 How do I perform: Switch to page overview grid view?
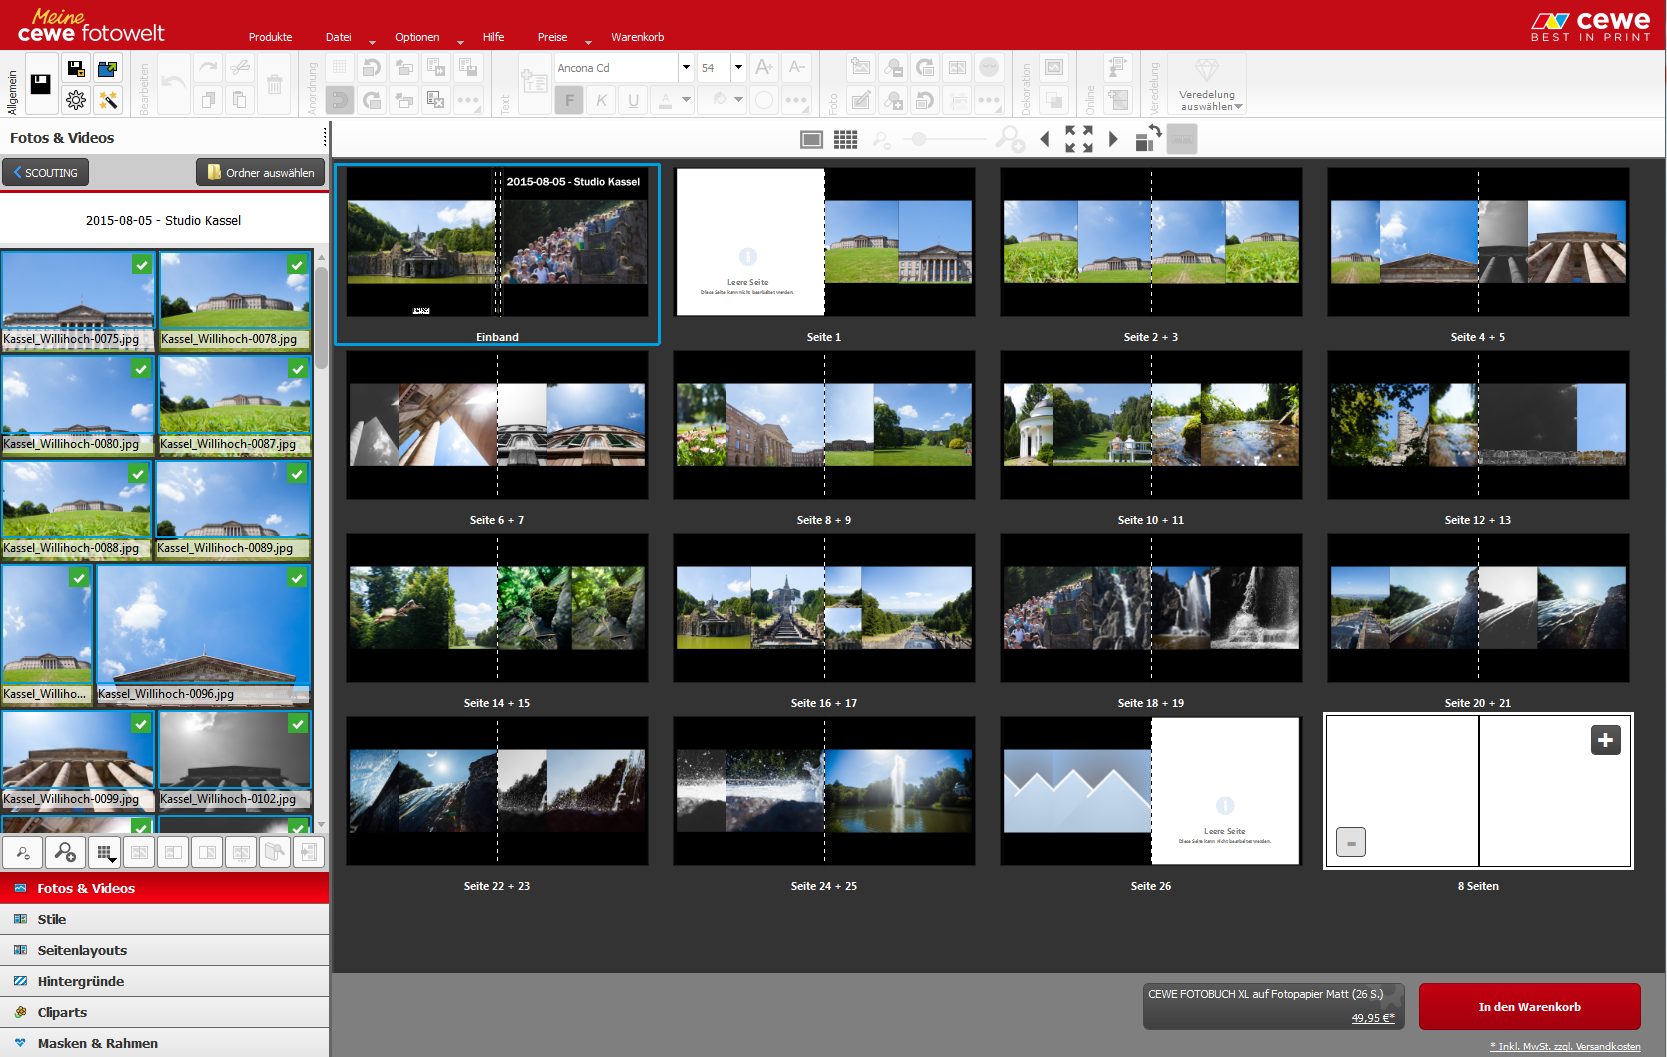pyautogui.click(x=845, y=140)
